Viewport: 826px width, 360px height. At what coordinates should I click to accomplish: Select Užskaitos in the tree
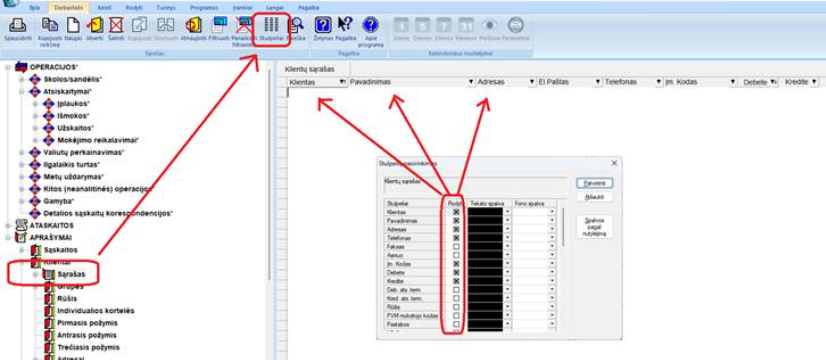[75, 128]
